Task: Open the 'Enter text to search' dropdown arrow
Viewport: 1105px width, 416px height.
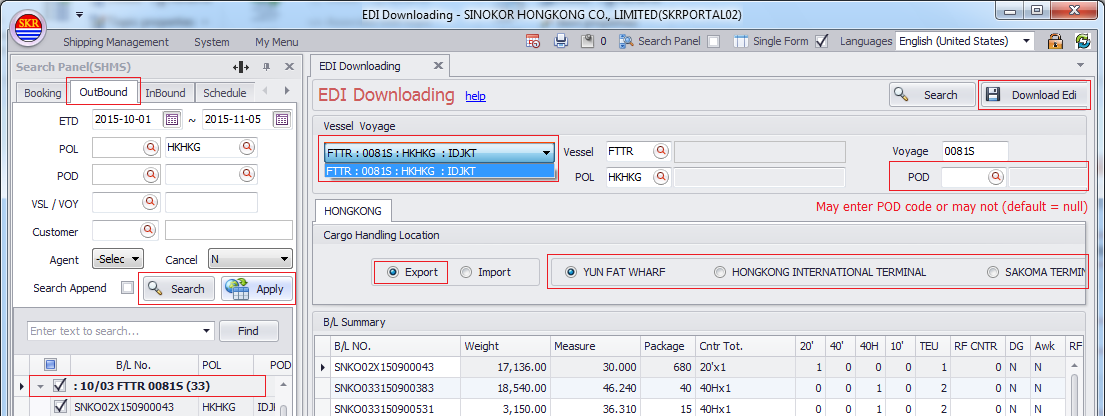Action: (x=206, y=331)
